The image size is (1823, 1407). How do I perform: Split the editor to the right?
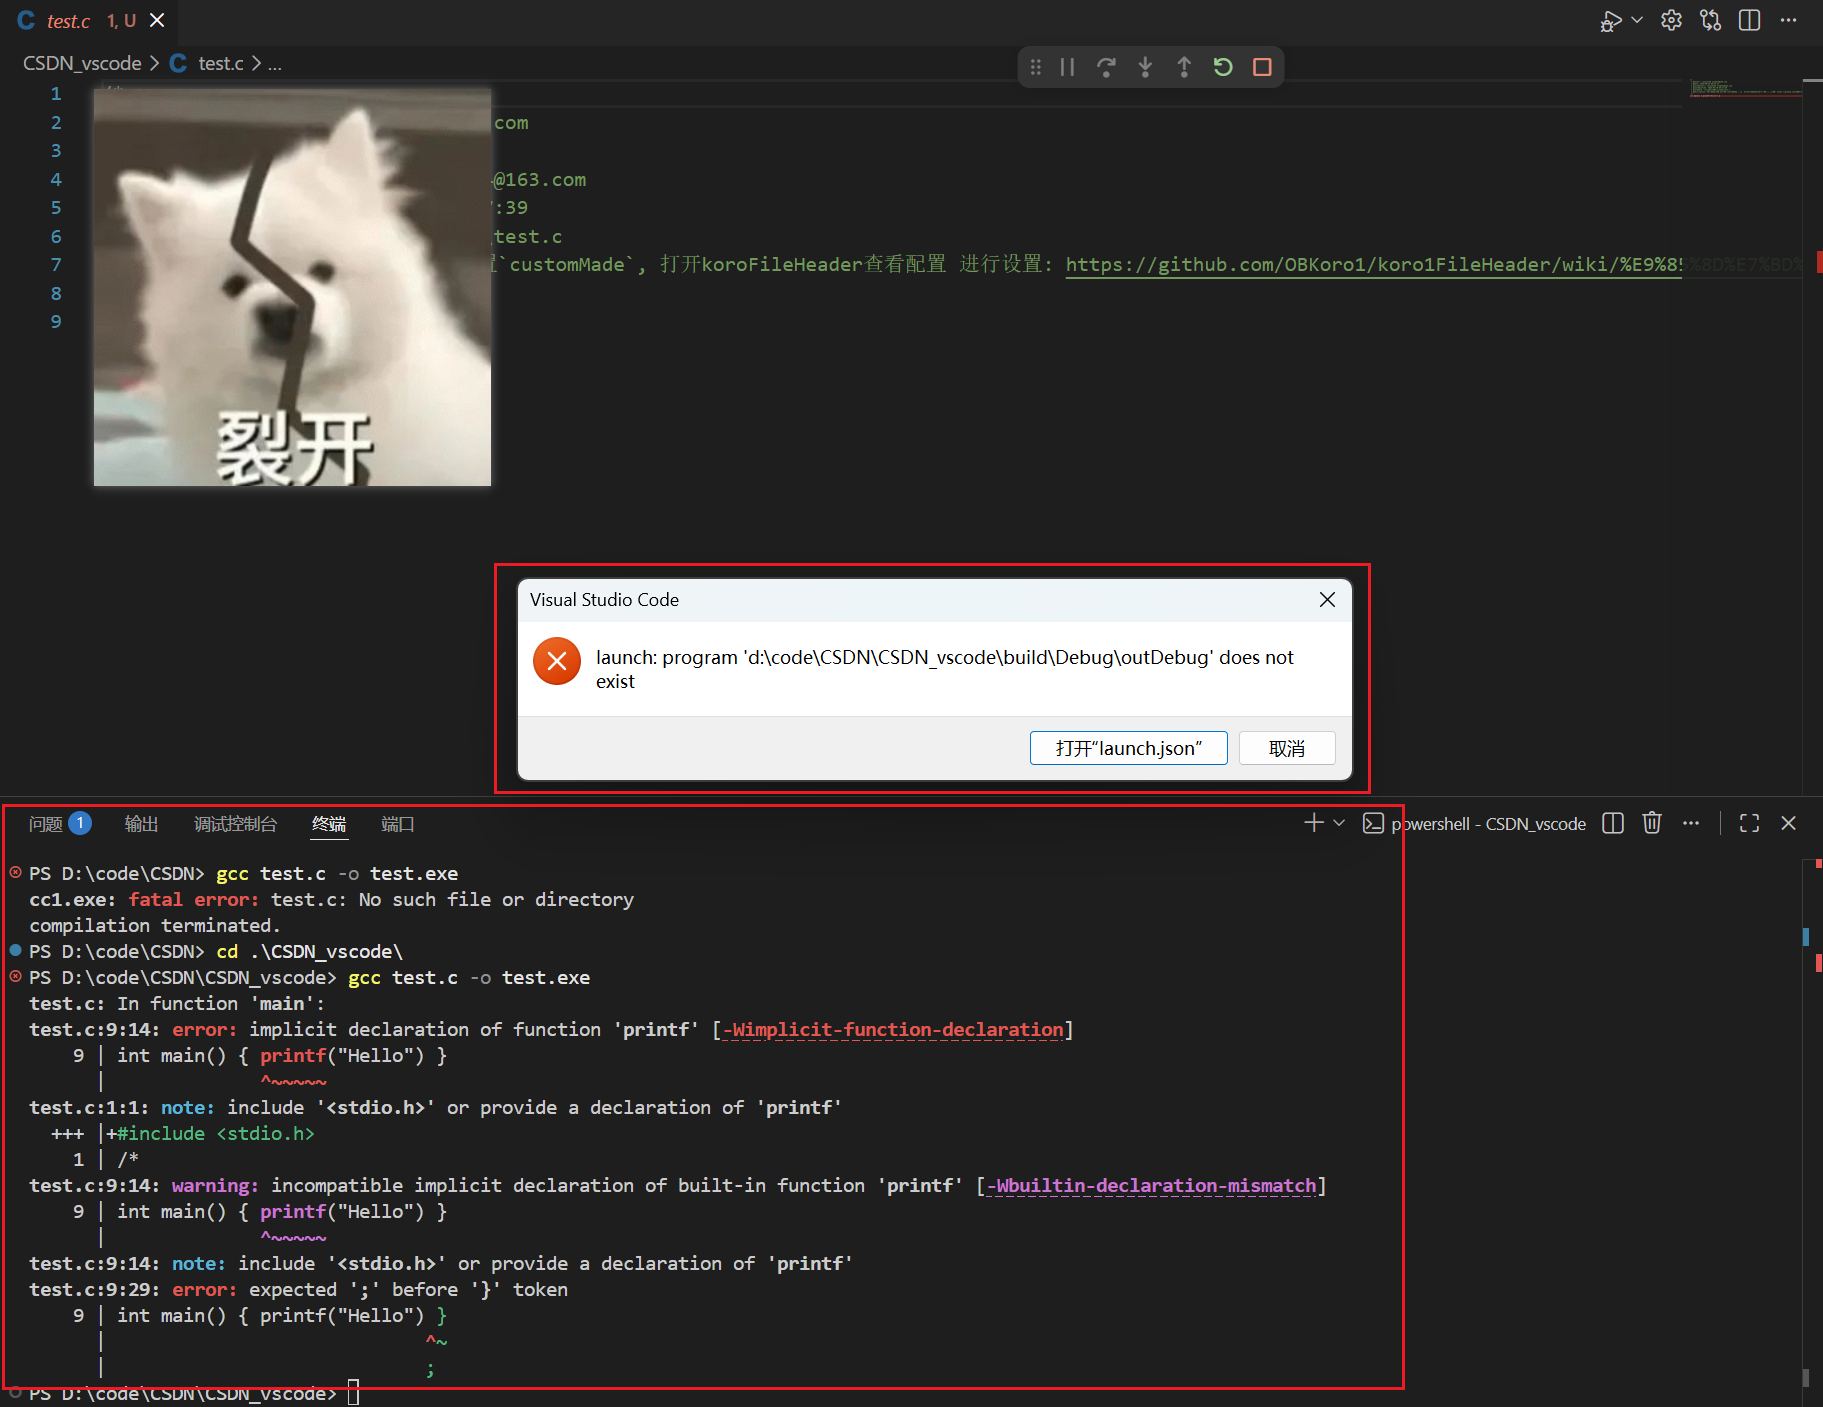pyautogui.click(x=1749, y=21)
